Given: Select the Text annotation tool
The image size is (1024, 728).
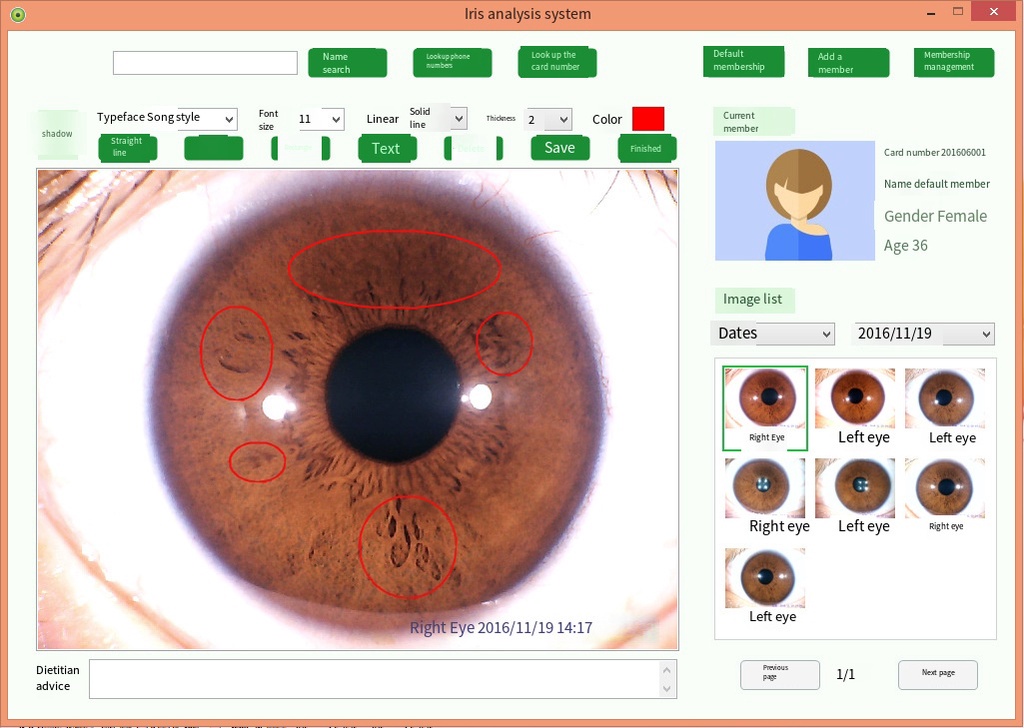Looking at the screenshot, I should tap(387, 147).
